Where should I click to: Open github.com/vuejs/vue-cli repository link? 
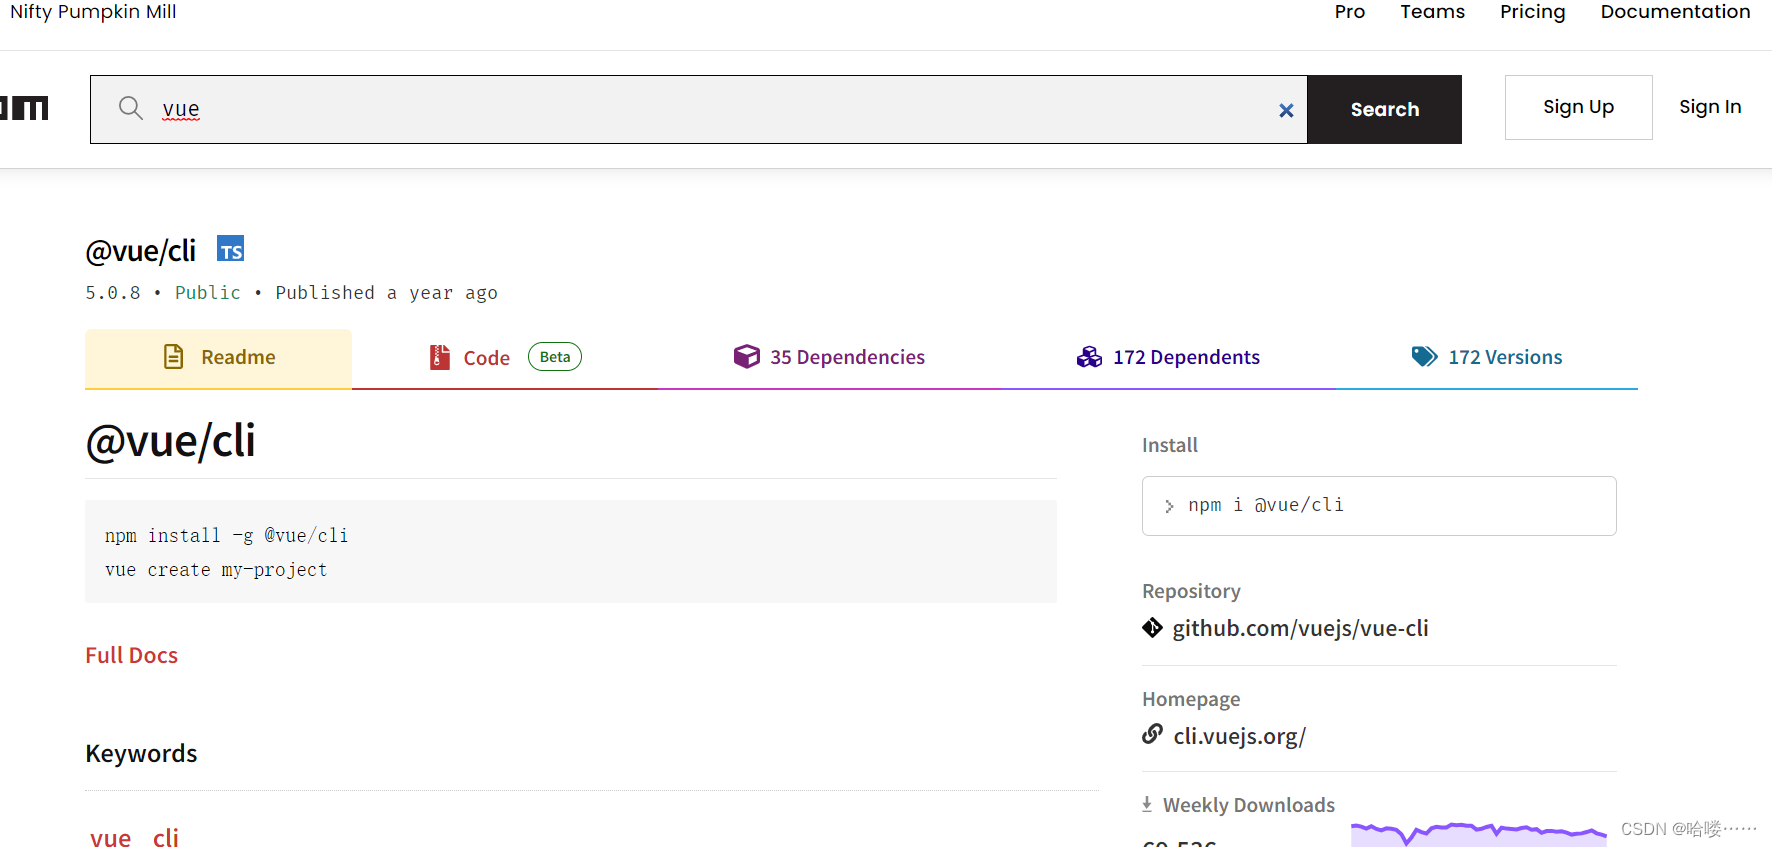pyautogui.click(x=1300, y=628)
